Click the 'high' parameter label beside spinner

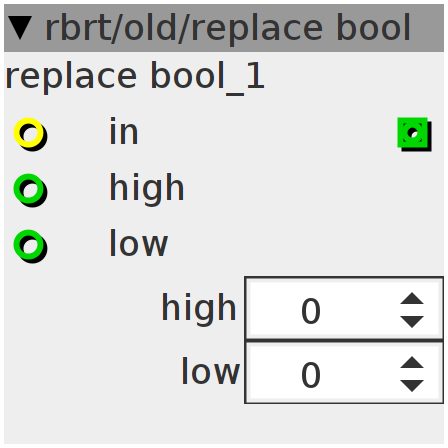[199, 308]
